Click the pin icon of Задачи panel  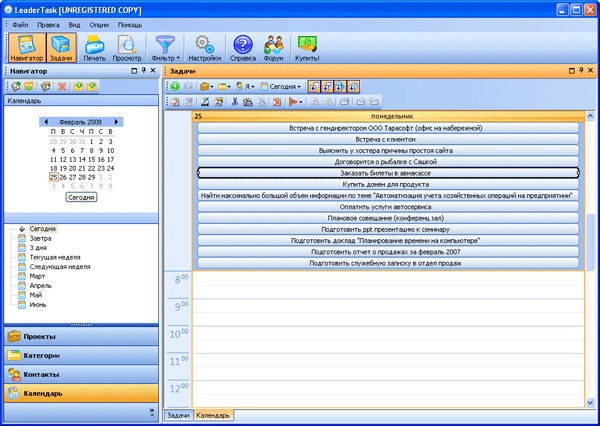581,70
